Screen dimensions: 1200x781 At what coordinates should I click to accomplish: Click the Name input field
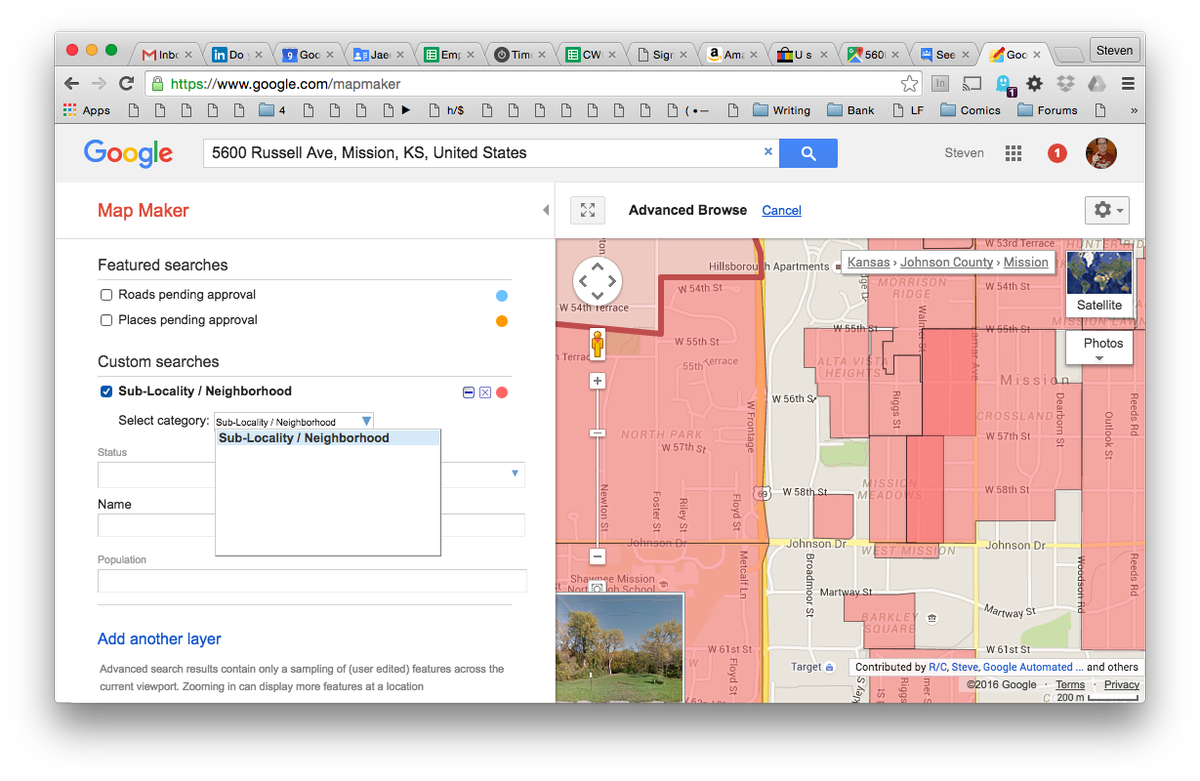[x=311, y=525]
